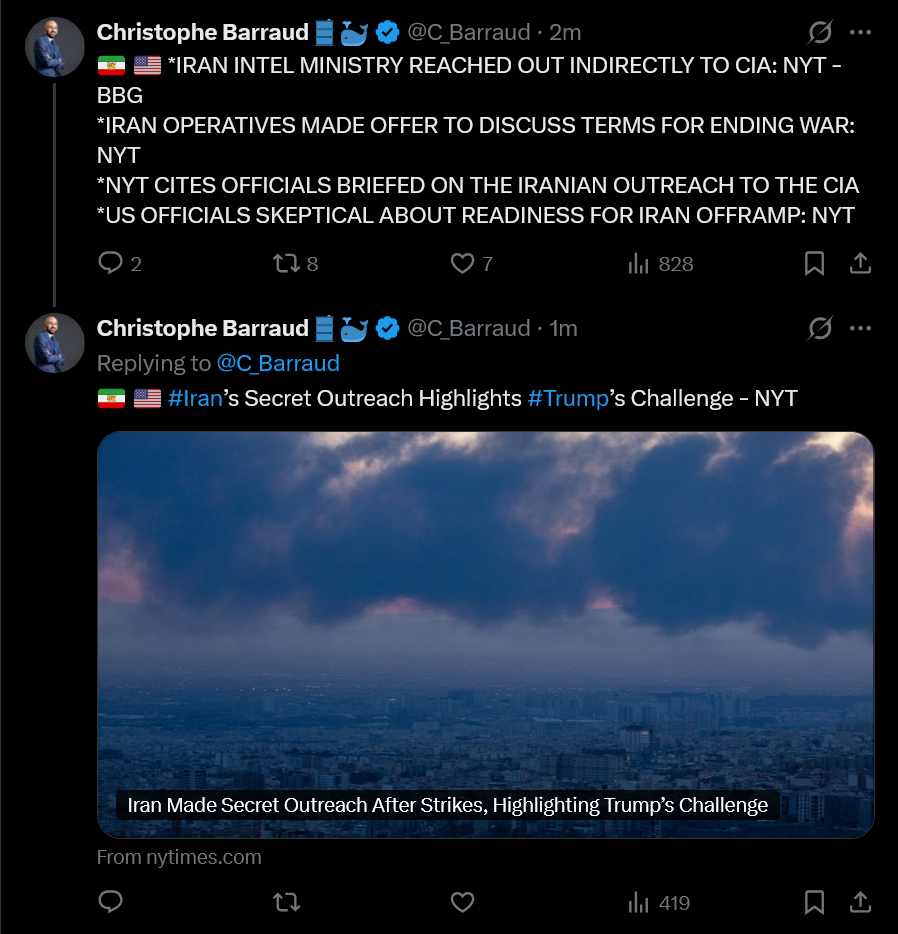The width and height of the screenshot is (898, 934).
Task: Like the first tweet with 7 likes
Action: pyautogui.click(x=462, y=264)
